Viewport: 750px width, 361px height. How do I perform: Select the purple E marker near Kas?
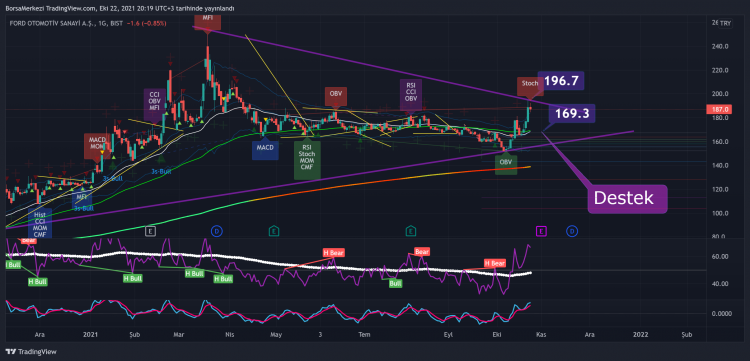pyautogui.click(x=541, y=231)
